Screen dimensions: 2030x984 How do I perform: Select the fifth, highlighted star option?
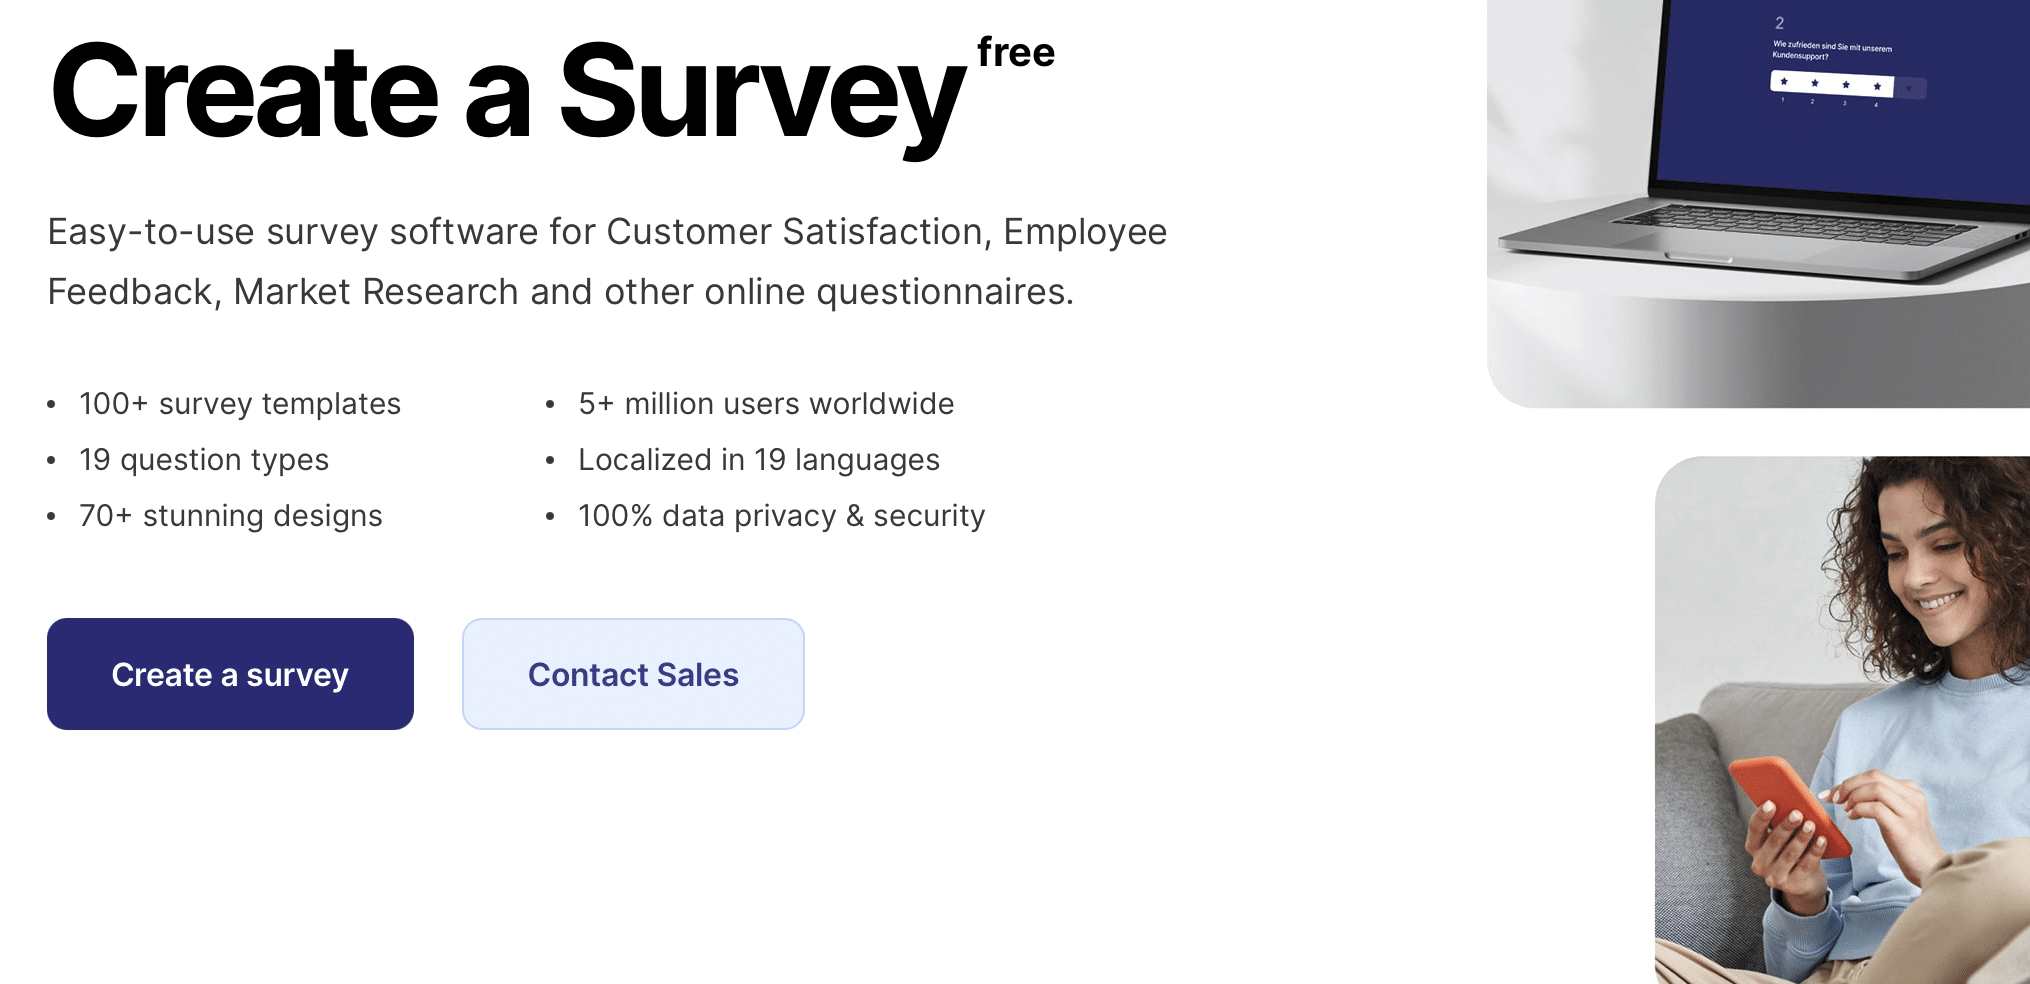1909,89
